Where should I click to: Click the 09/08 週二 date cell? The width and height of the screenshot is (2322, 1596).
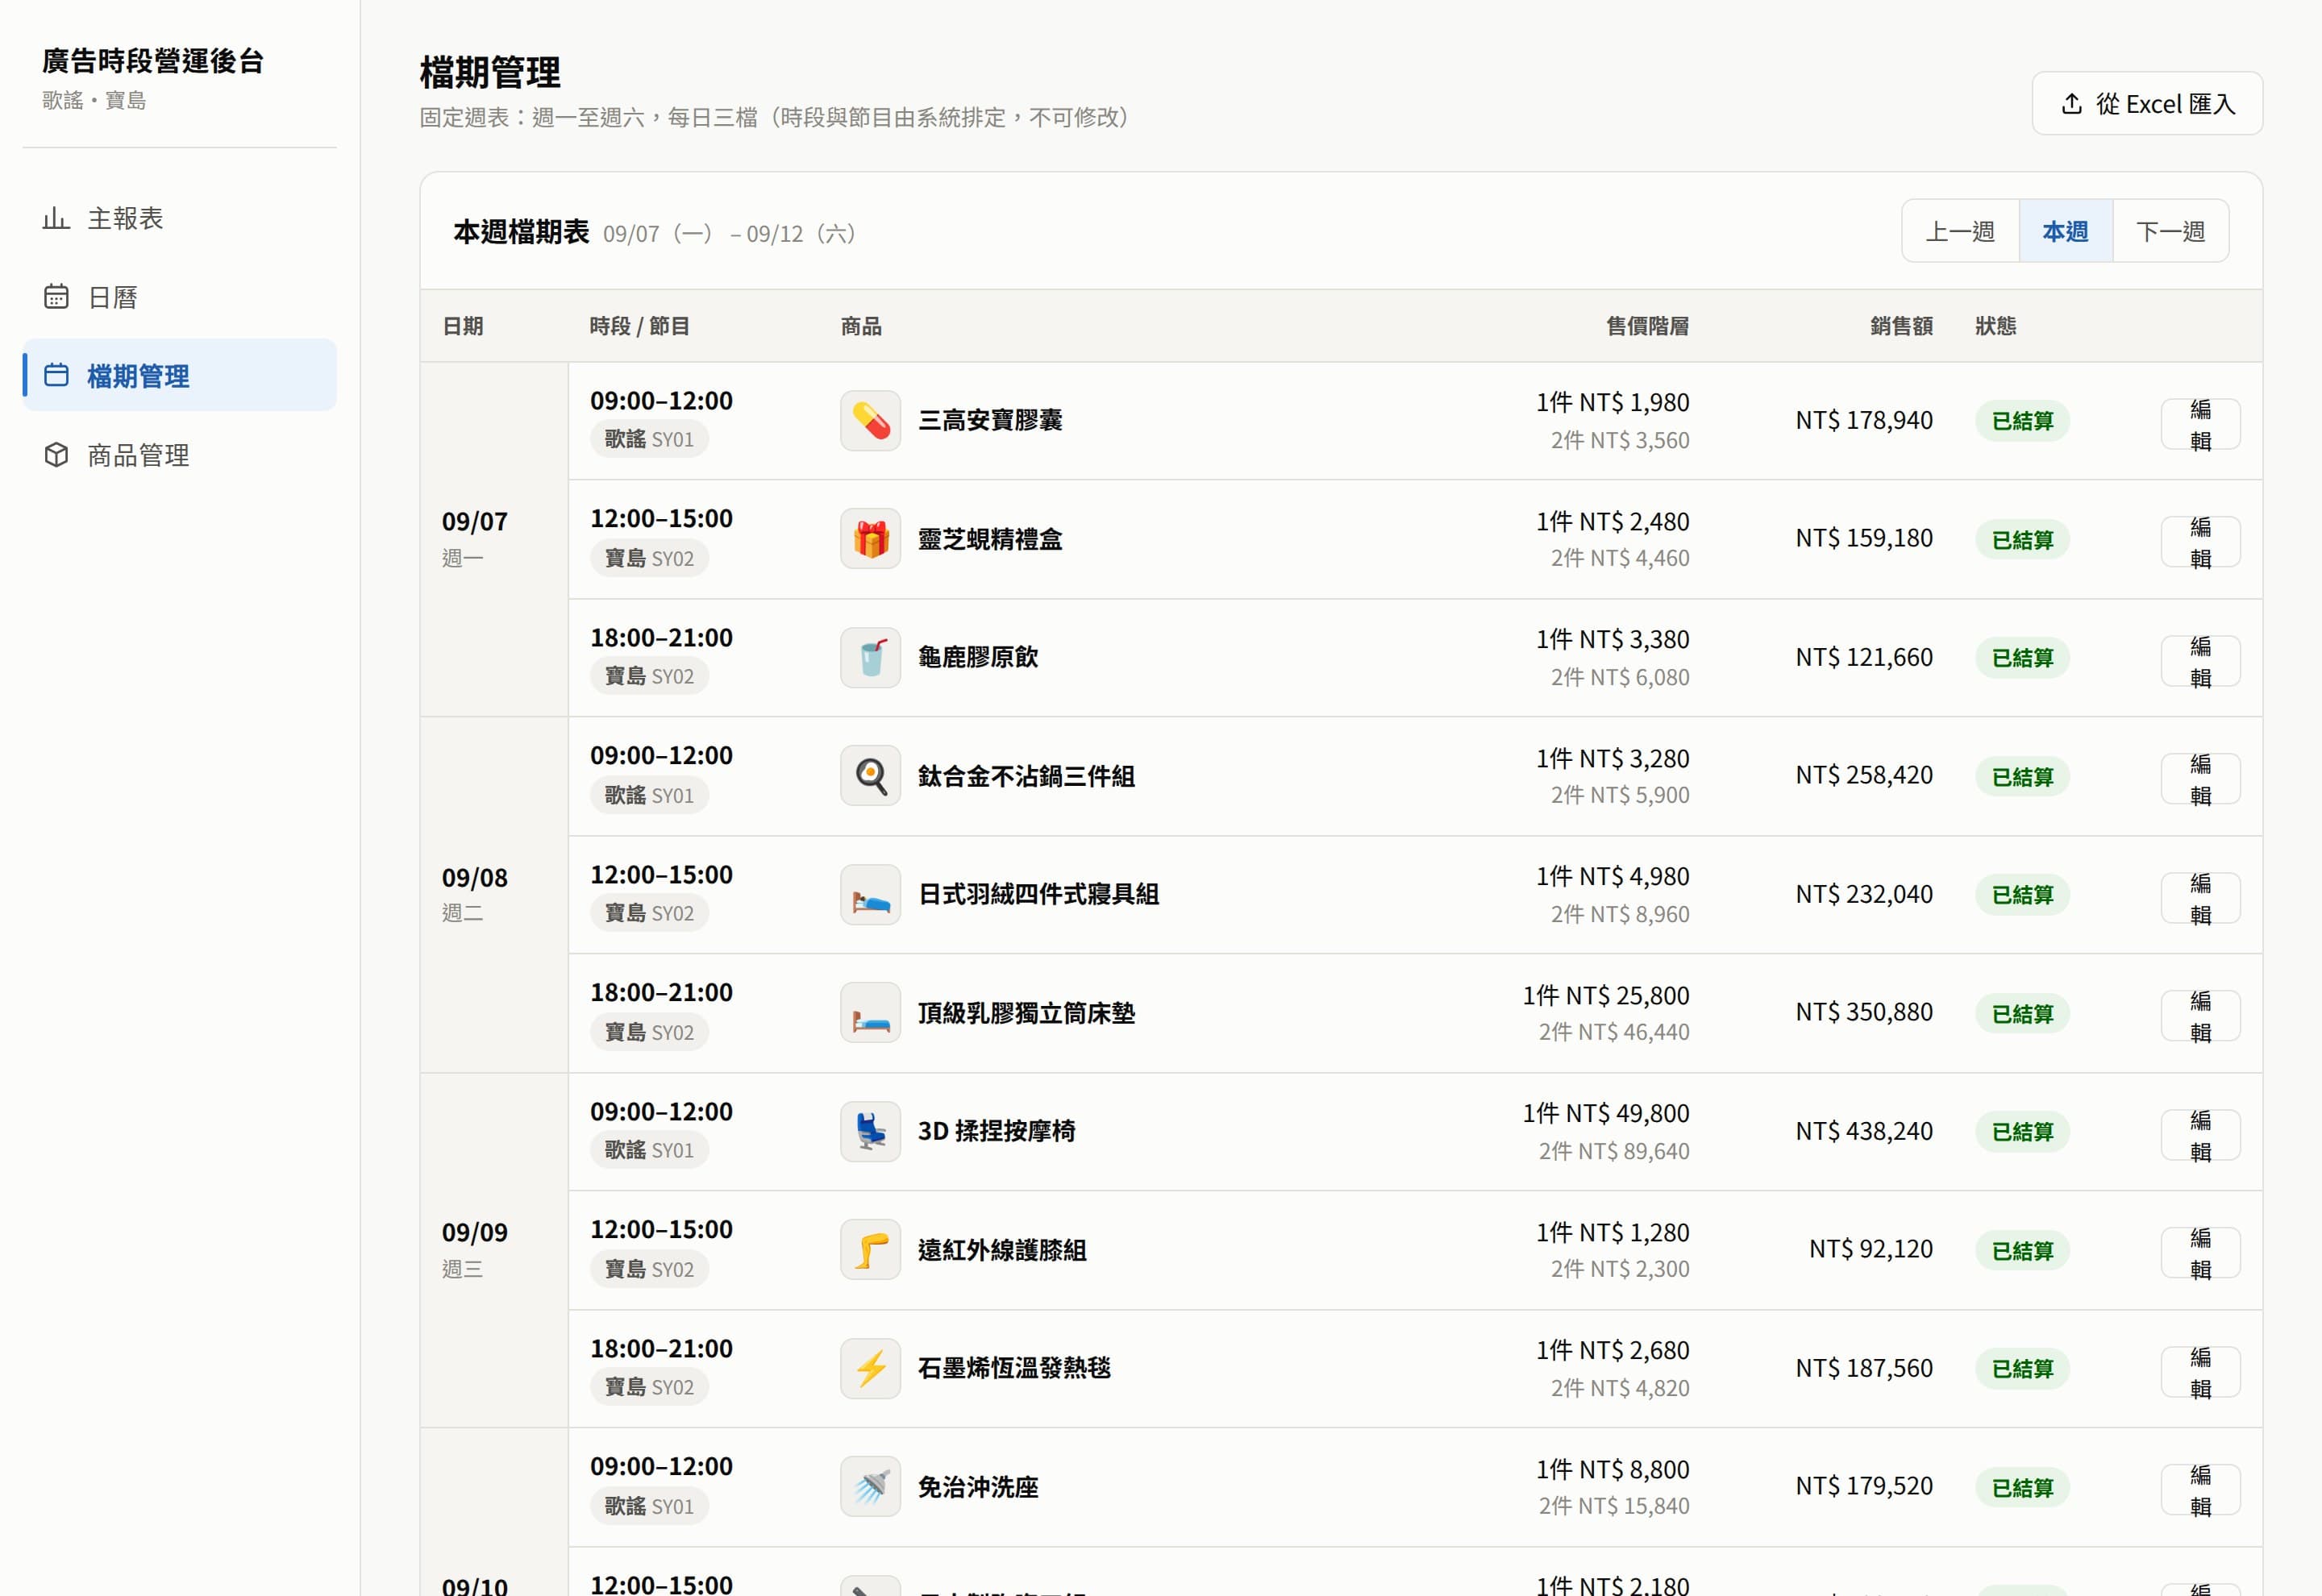click(x=494, y=894)
